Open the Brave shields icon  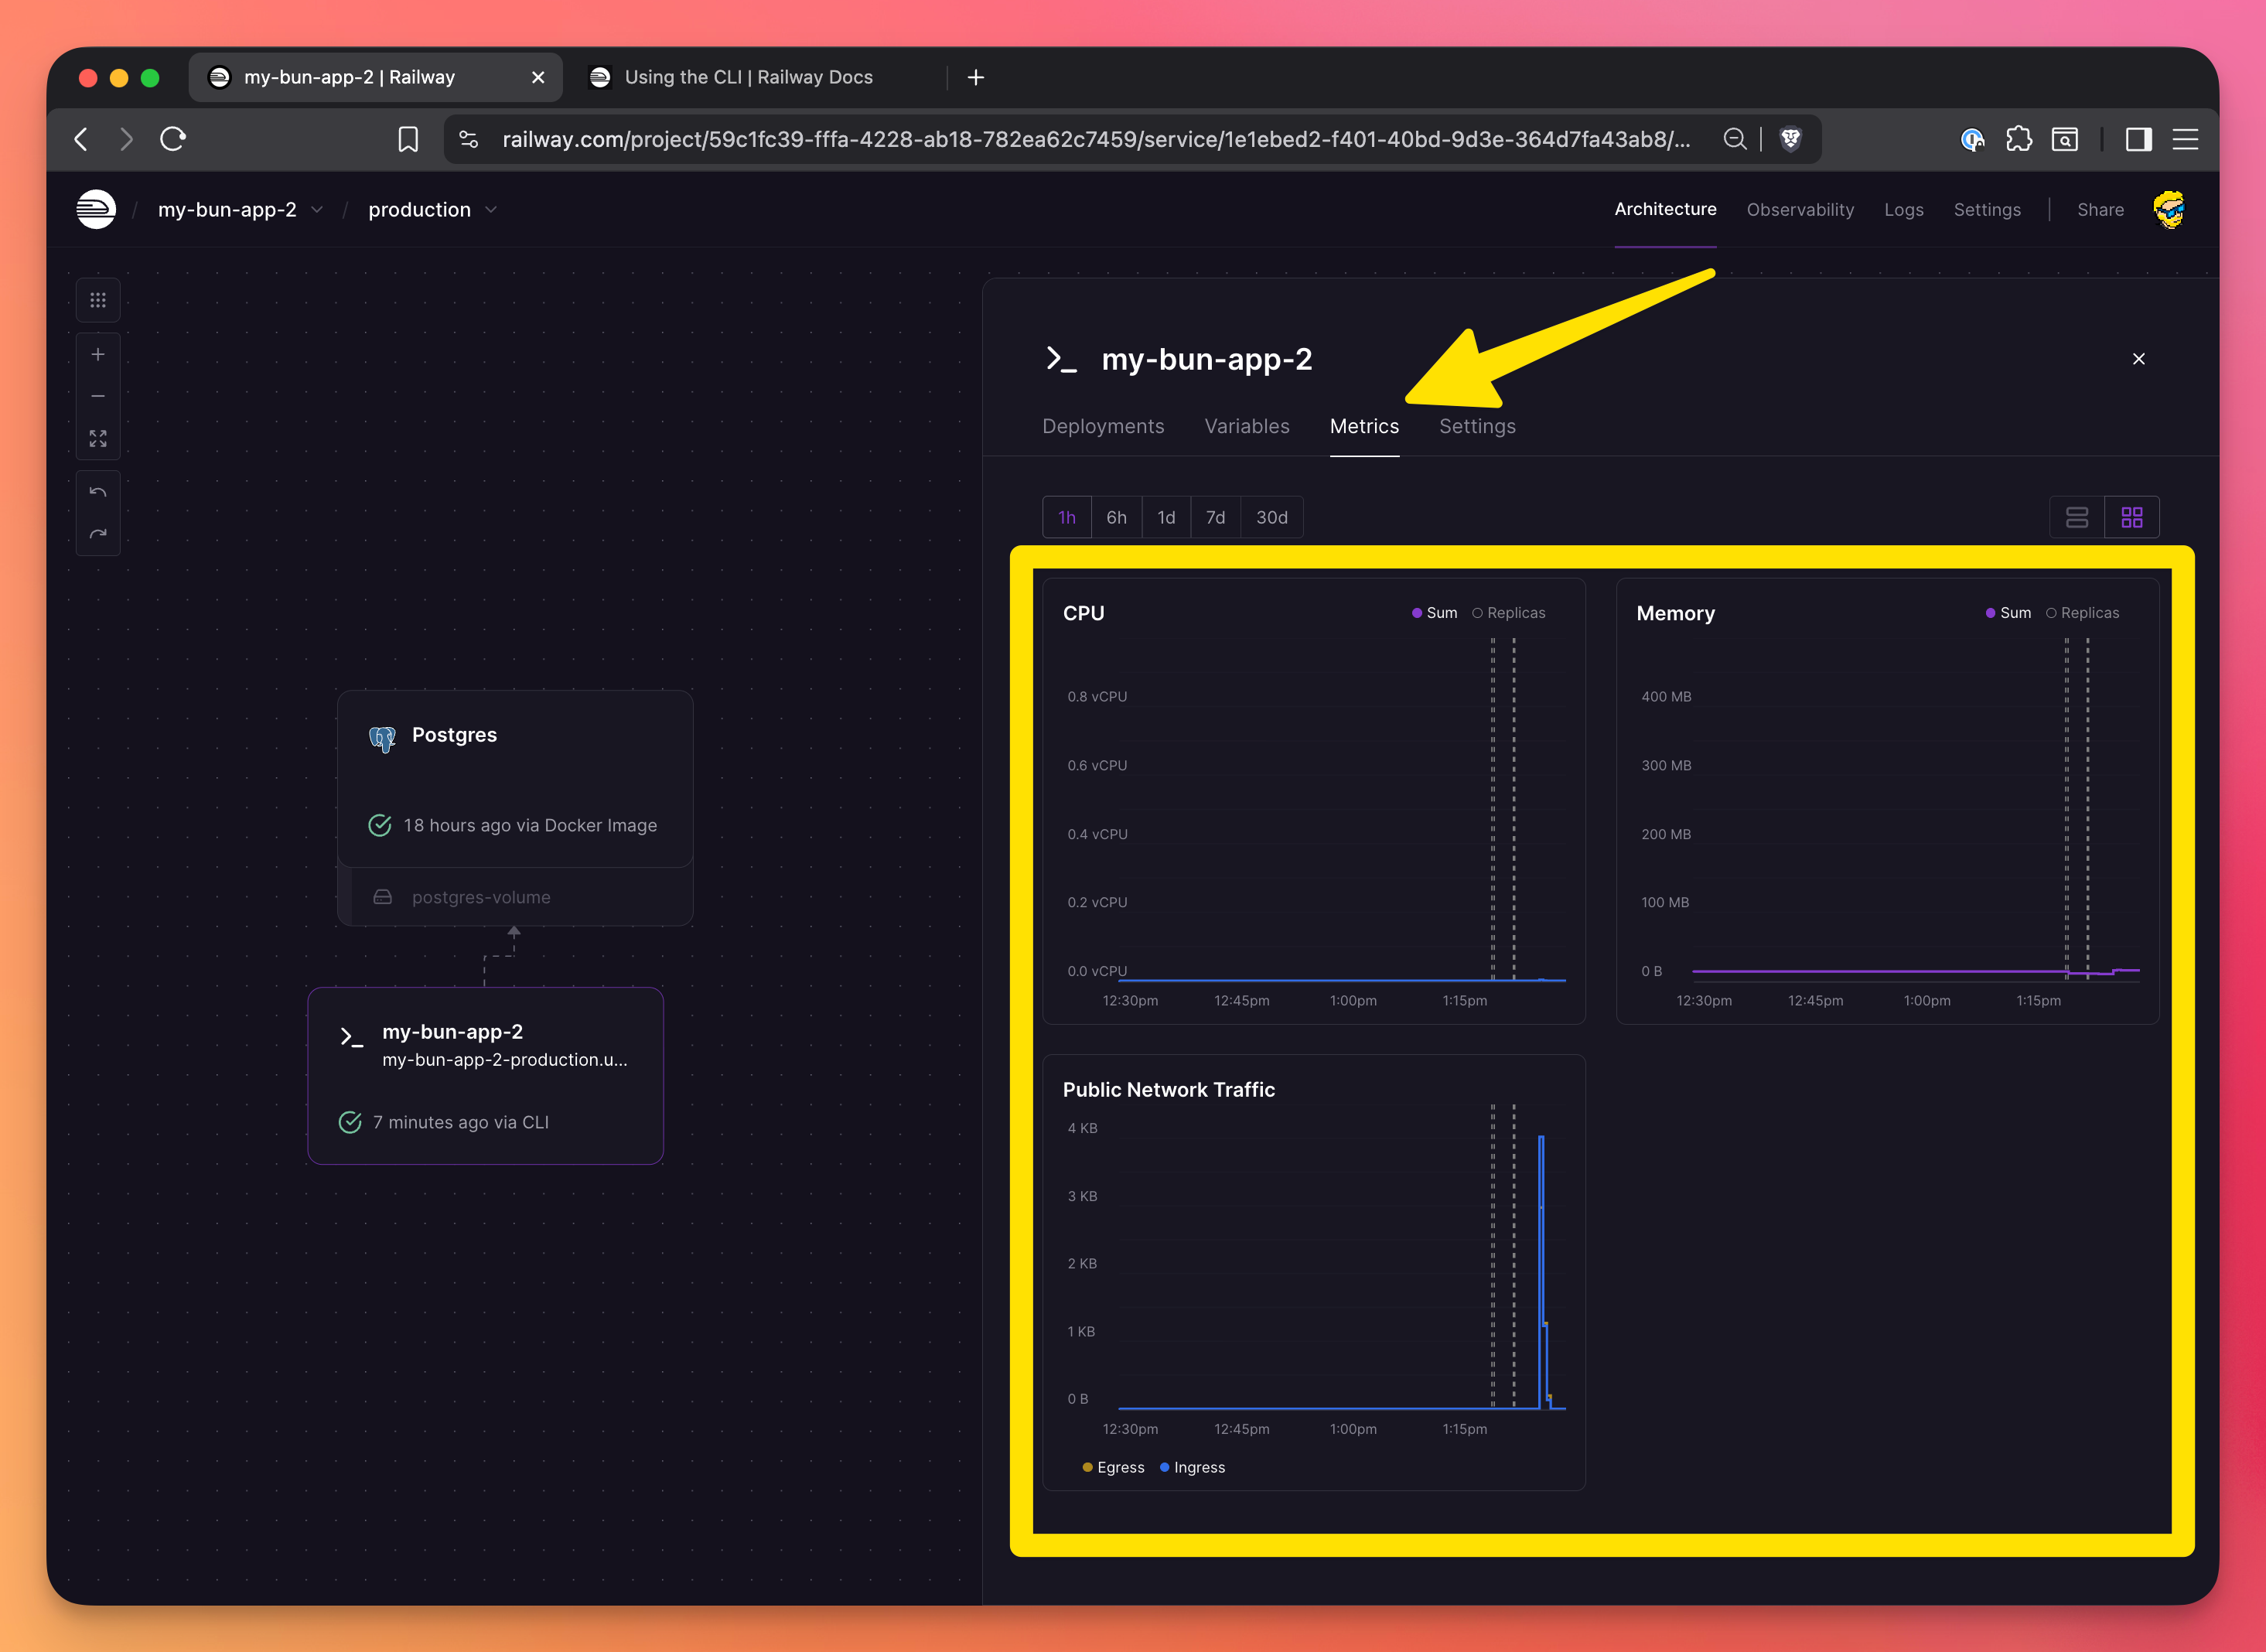(x=1790, y=139)
